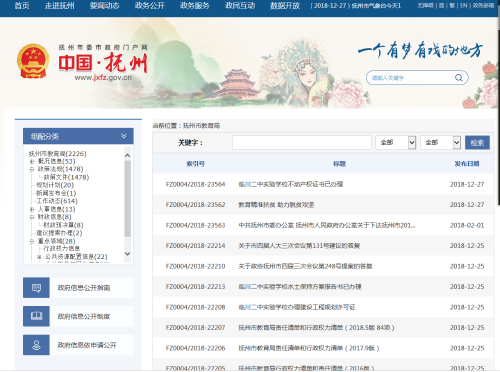Select 财政预决算(8) in the tree
The width and height of the screenshot is (500, 372).
coord(63,225)
